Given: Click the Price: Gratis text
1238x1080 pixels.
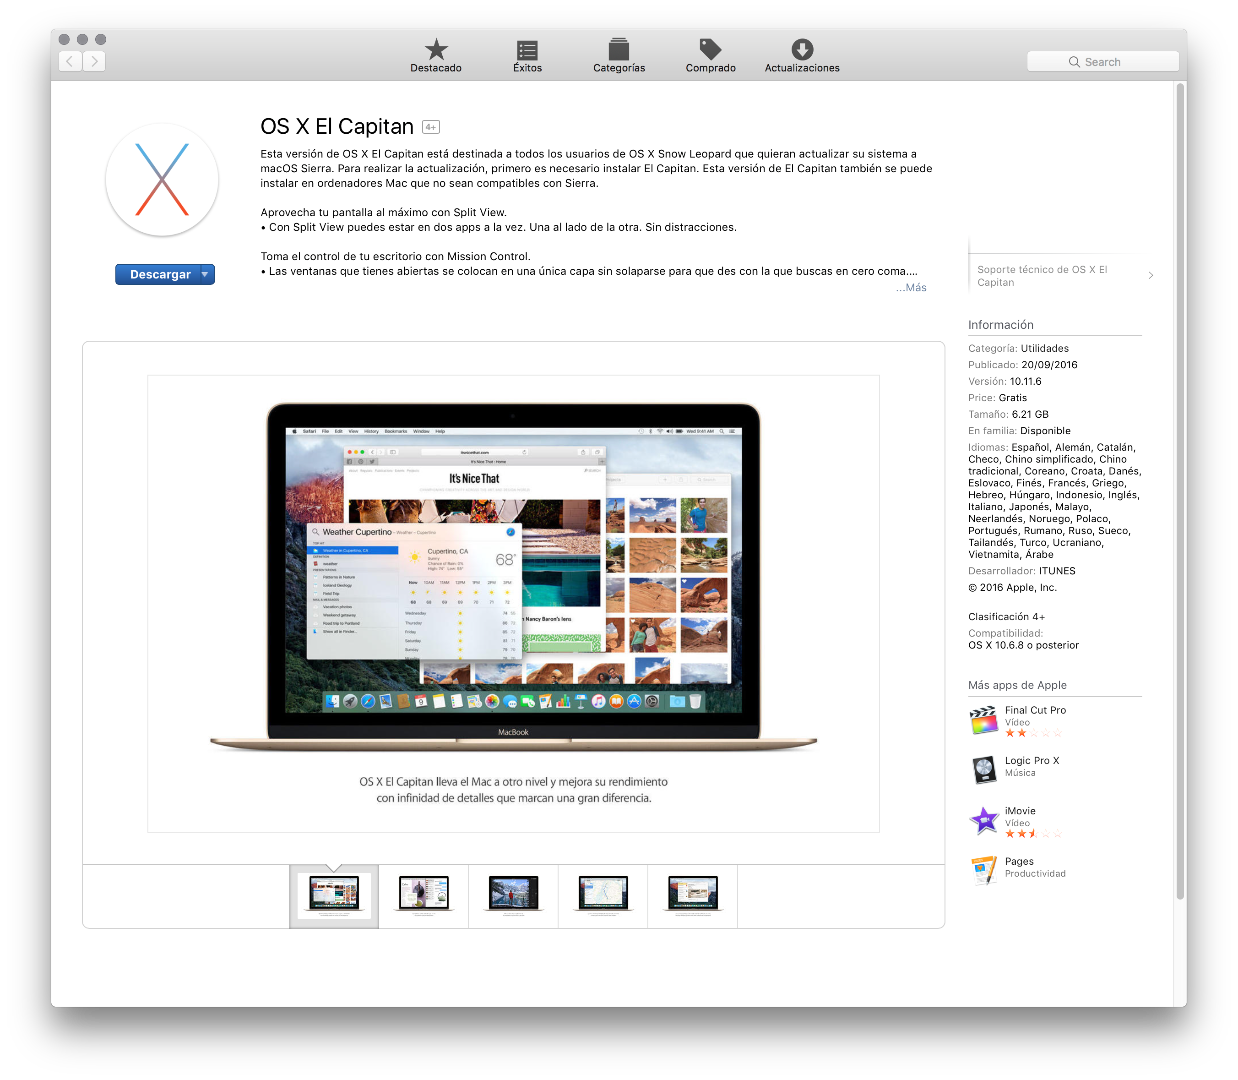Looking at the screenshot, I should pyautogui.click(x=998, y=398).
